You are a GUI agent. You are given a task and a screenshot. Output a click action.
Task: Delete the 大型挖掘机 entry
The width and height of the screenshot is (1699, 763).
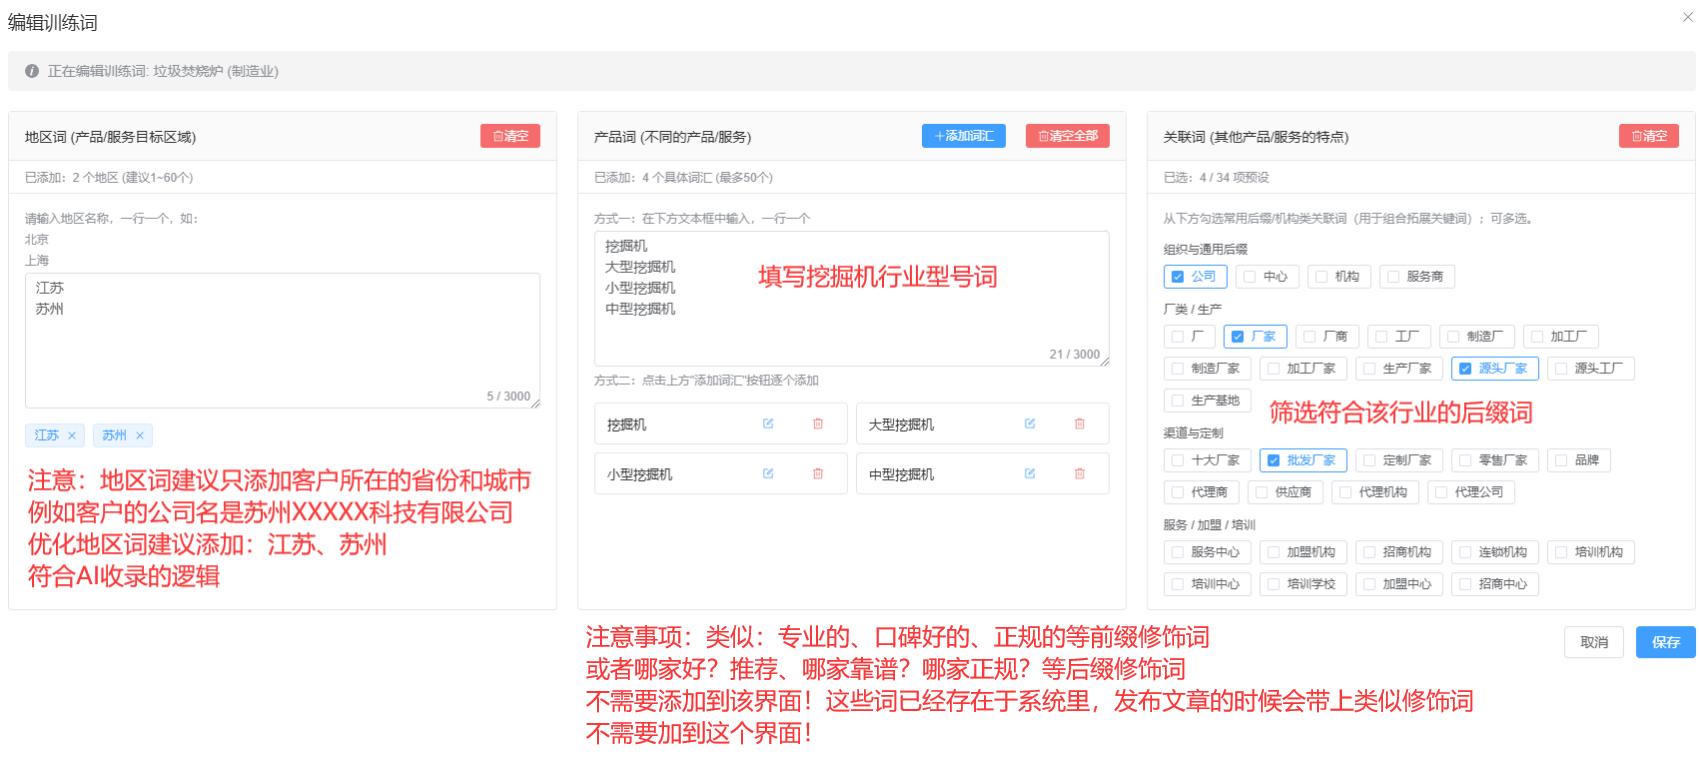pyautogui.click(x=1079, y=424)
